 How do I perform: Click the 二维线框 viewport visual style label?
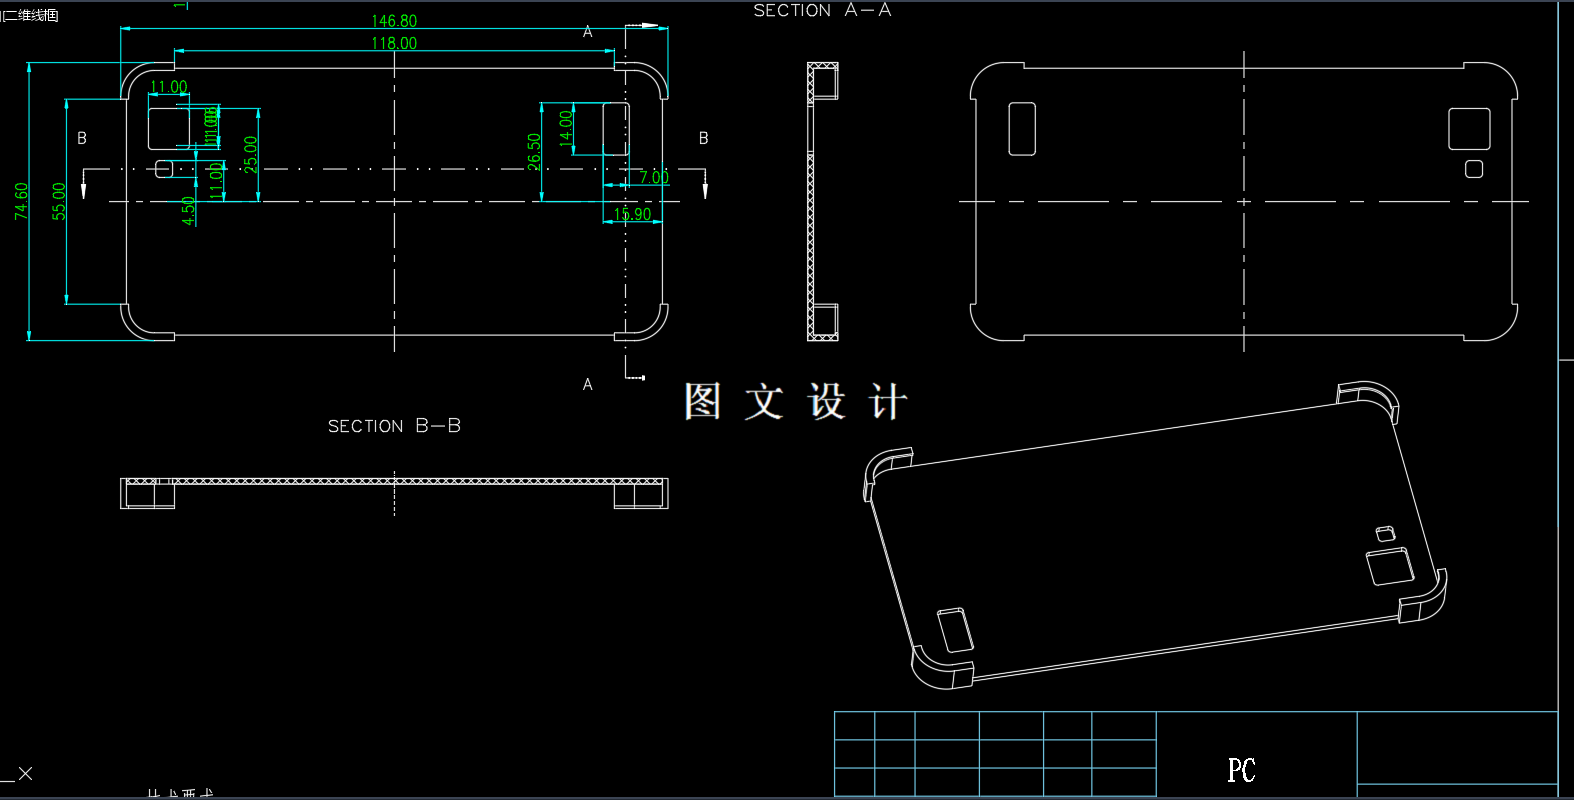(30, 14)
